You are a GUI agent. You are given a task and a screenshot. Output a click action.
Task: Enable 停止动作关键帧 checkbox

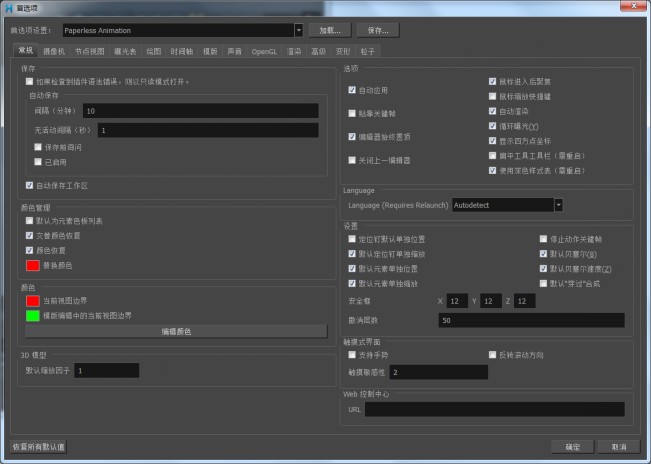[x=543, y=239]
